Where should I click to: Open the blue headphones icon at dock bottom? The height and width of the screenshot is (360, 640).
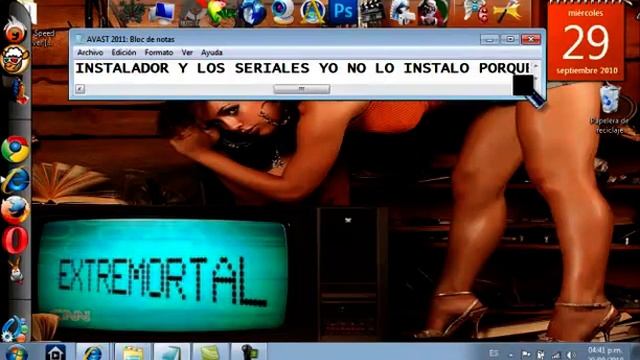14,329
